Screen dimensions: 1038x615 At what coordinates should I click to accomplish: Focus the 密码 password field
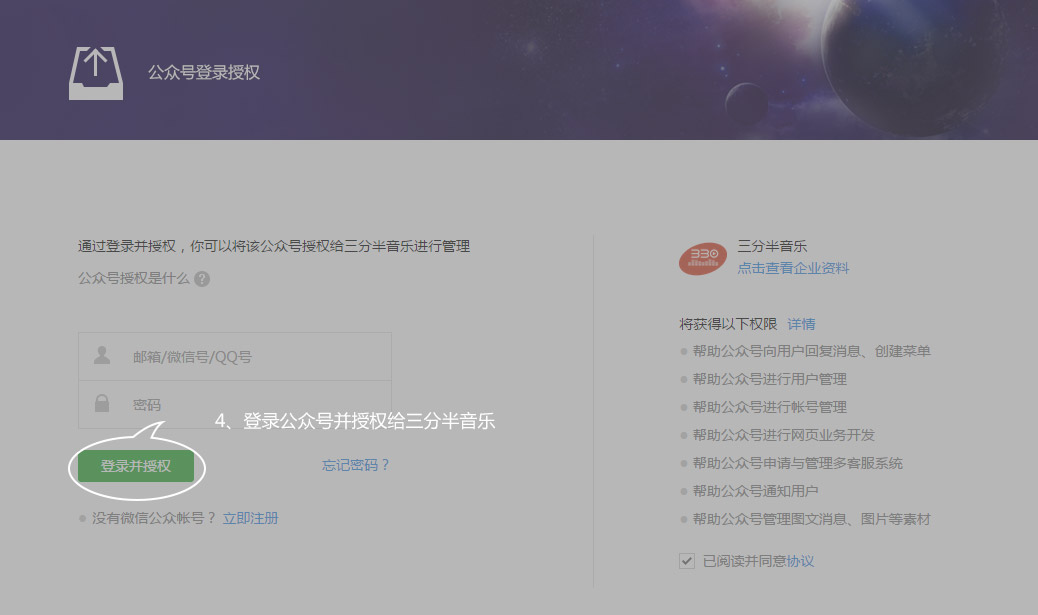tap(235, 404)
